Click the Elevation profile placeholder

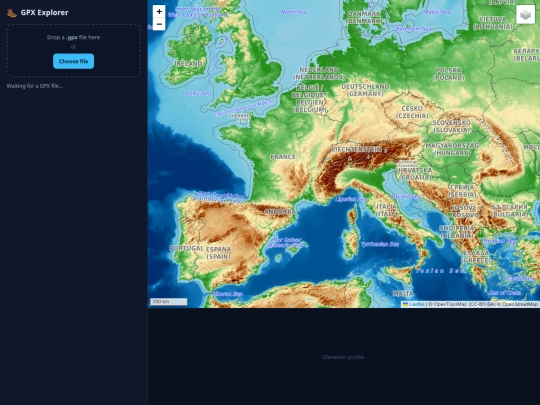pyautogui.click(x=343, y=357)
